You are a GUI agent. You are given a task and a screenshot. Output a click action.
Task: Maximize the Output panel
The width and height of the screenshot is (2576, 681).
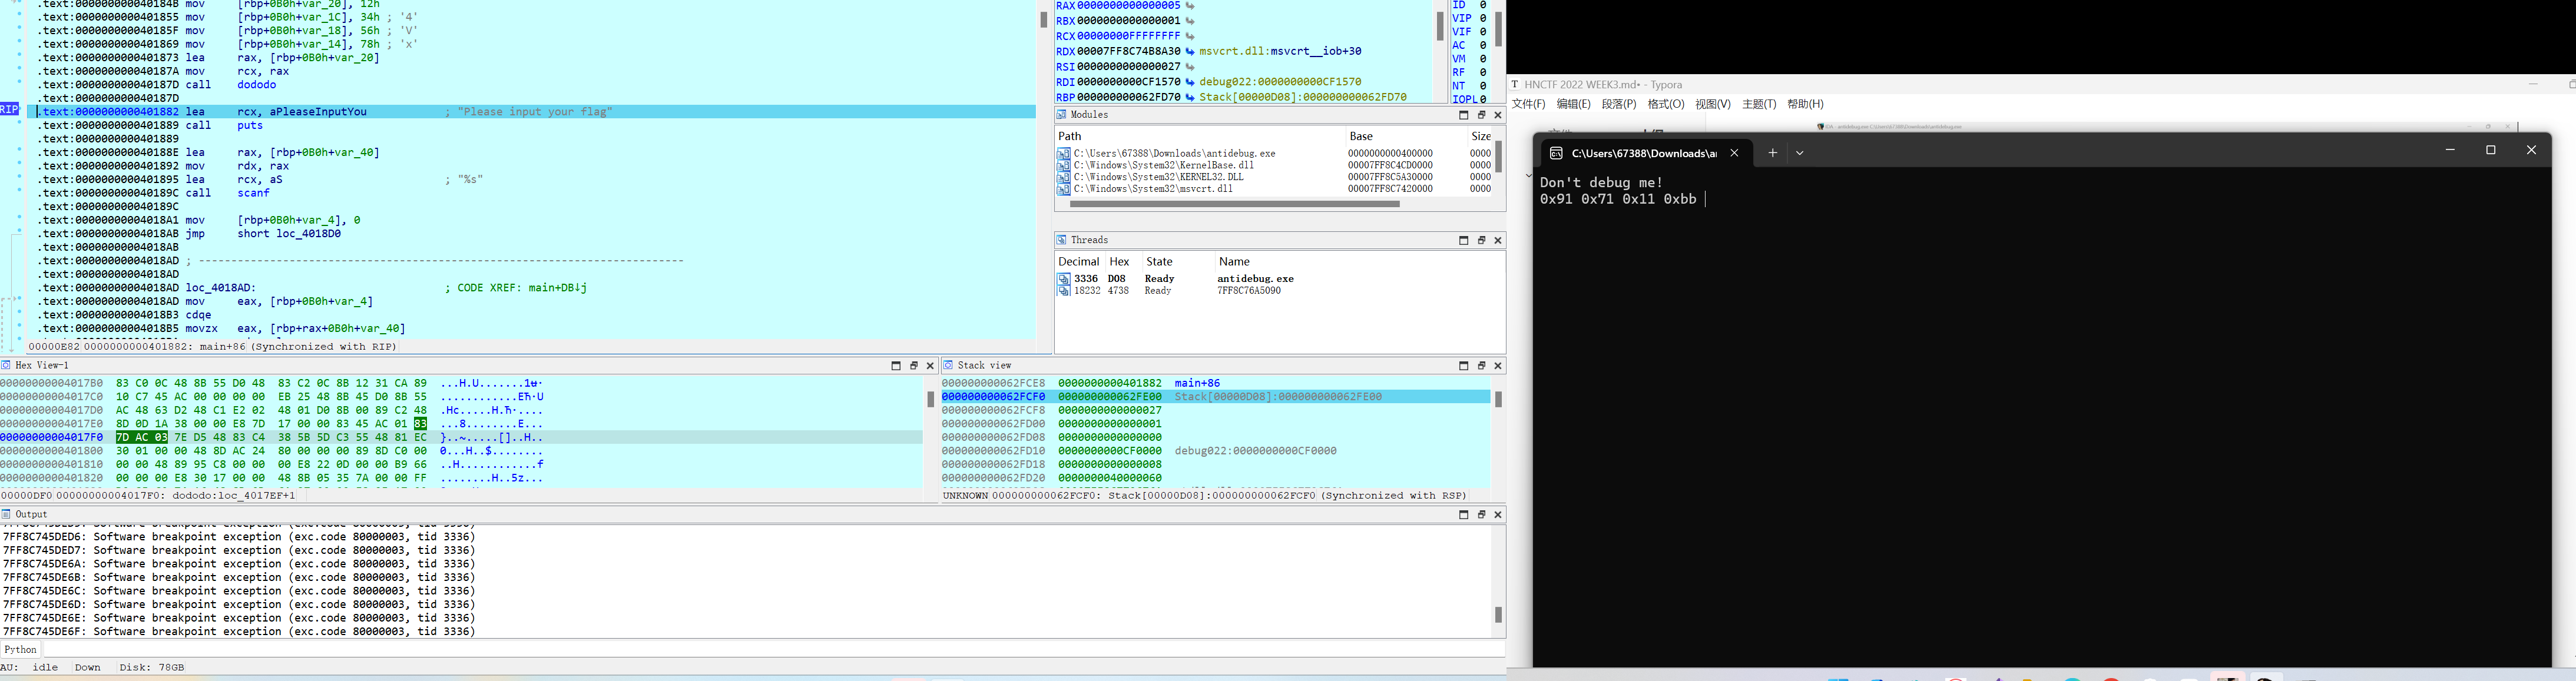coord(1463,515)
